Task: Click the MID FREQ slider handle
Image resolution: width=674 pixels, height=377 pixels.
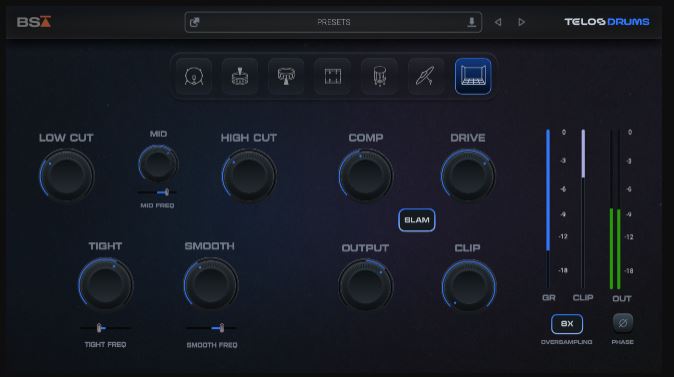Action: (x=166, y=192)
